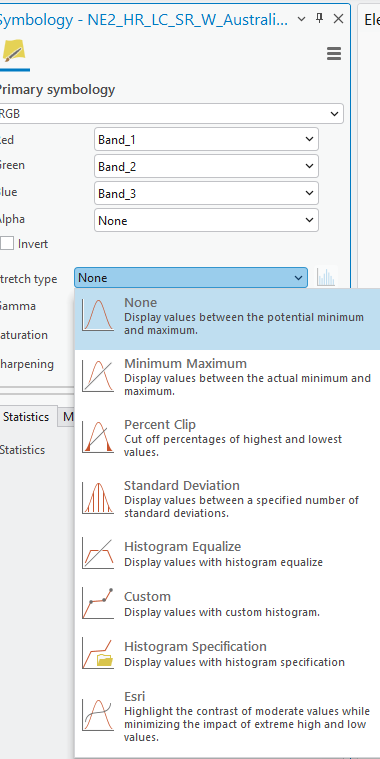
Task: Click the None stretch curve icon
Action: coord(98,315)
